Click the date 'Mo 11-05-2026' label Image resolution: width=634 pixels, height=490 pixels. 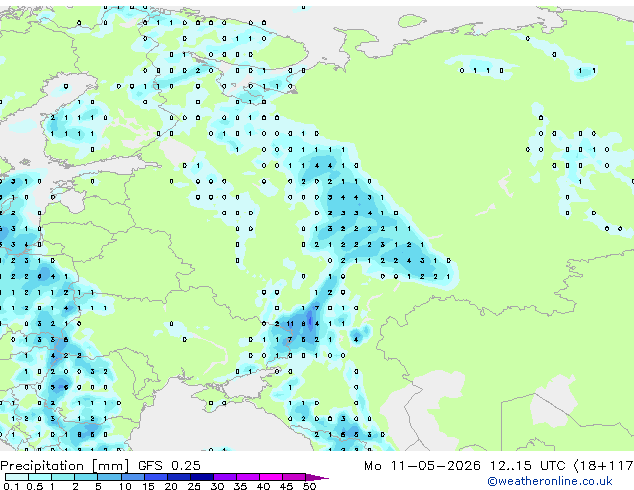pyautogui.click(x=422, y=466)
